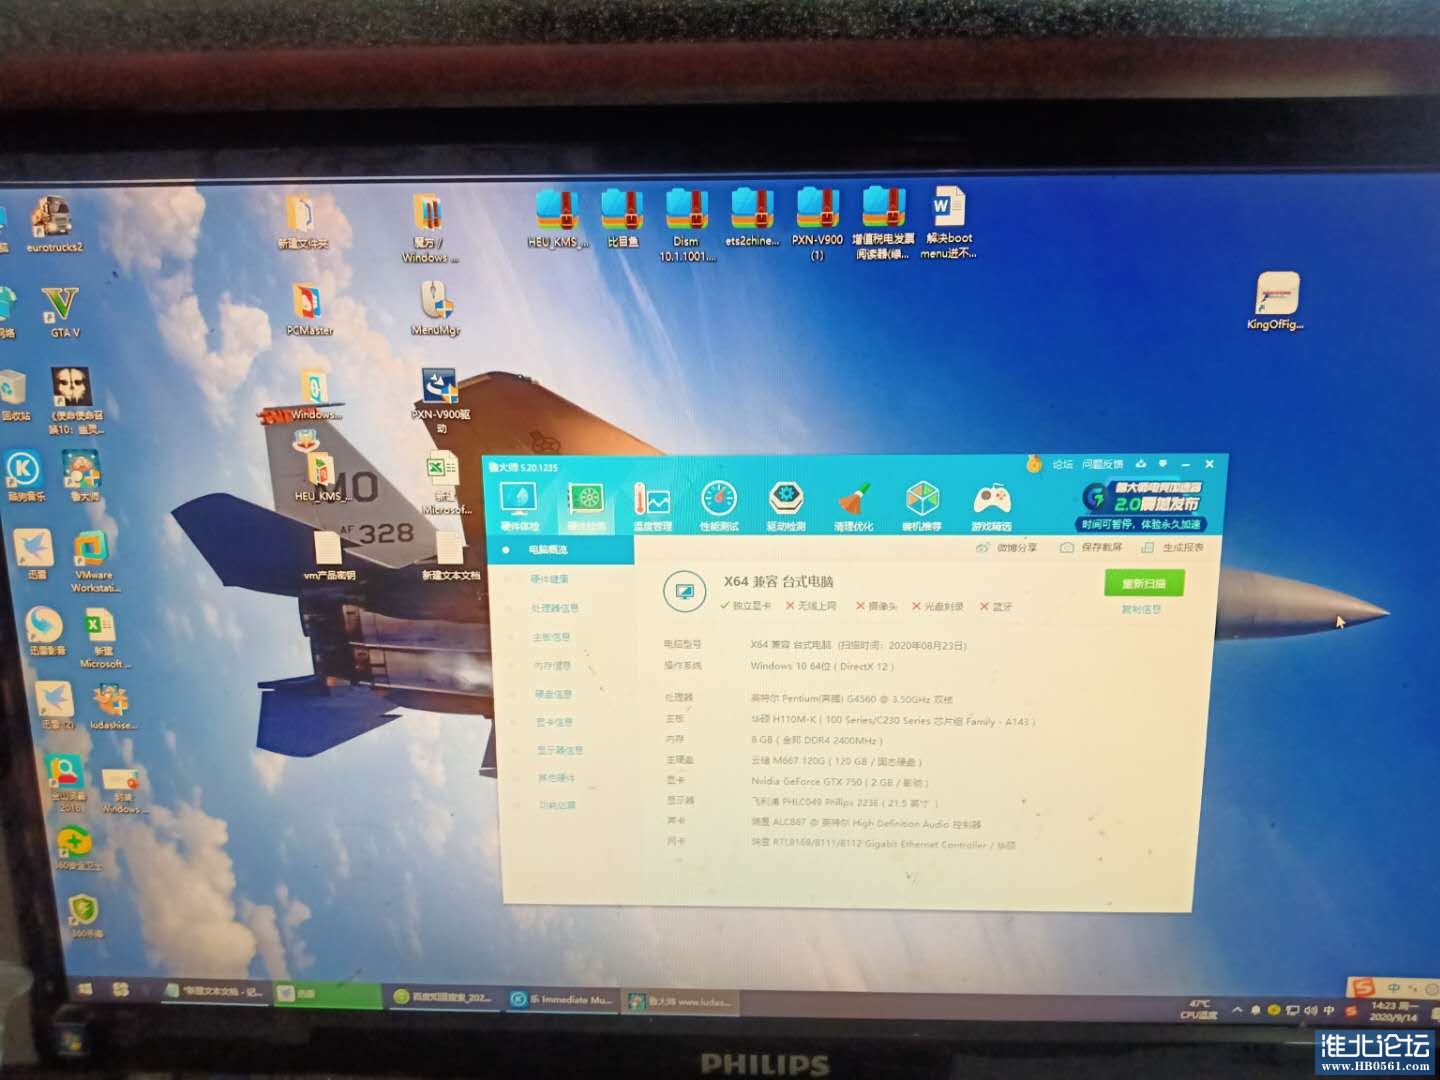
Task: Open 问题反馈 in title bar
Action: [x=1103, y=464]
